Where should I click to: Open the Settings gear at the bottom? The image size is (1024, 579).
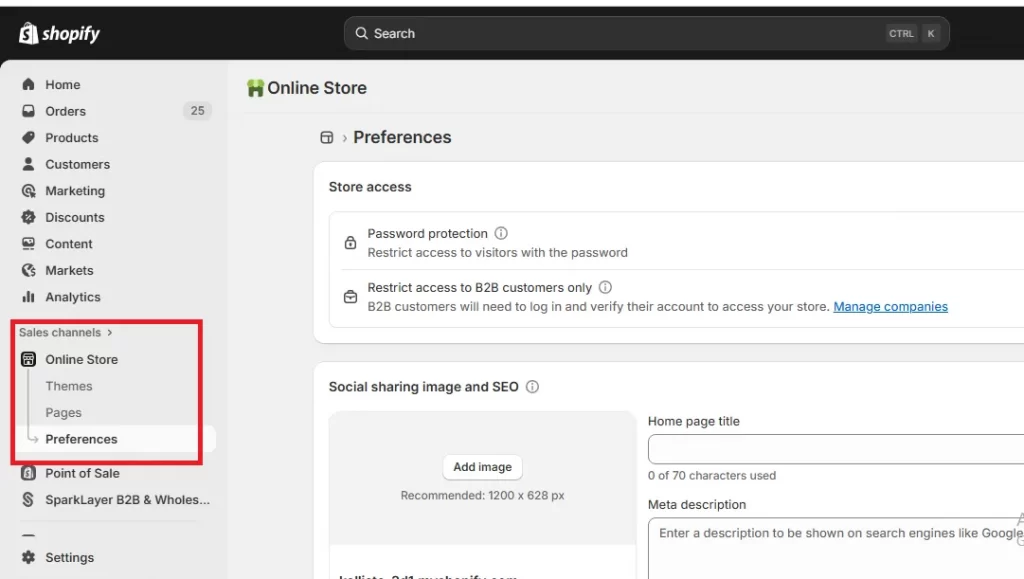29,557
